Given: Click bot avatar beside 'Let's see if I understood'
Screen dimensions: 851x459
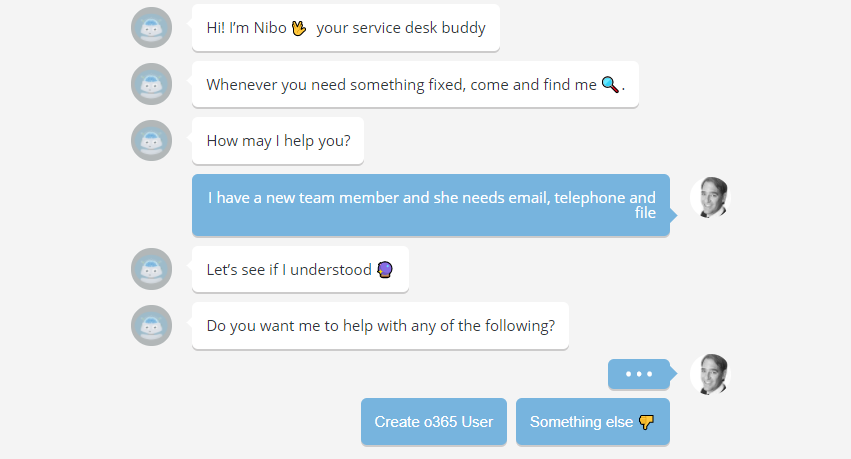Looking at the screenshot, I should [151, 269].
